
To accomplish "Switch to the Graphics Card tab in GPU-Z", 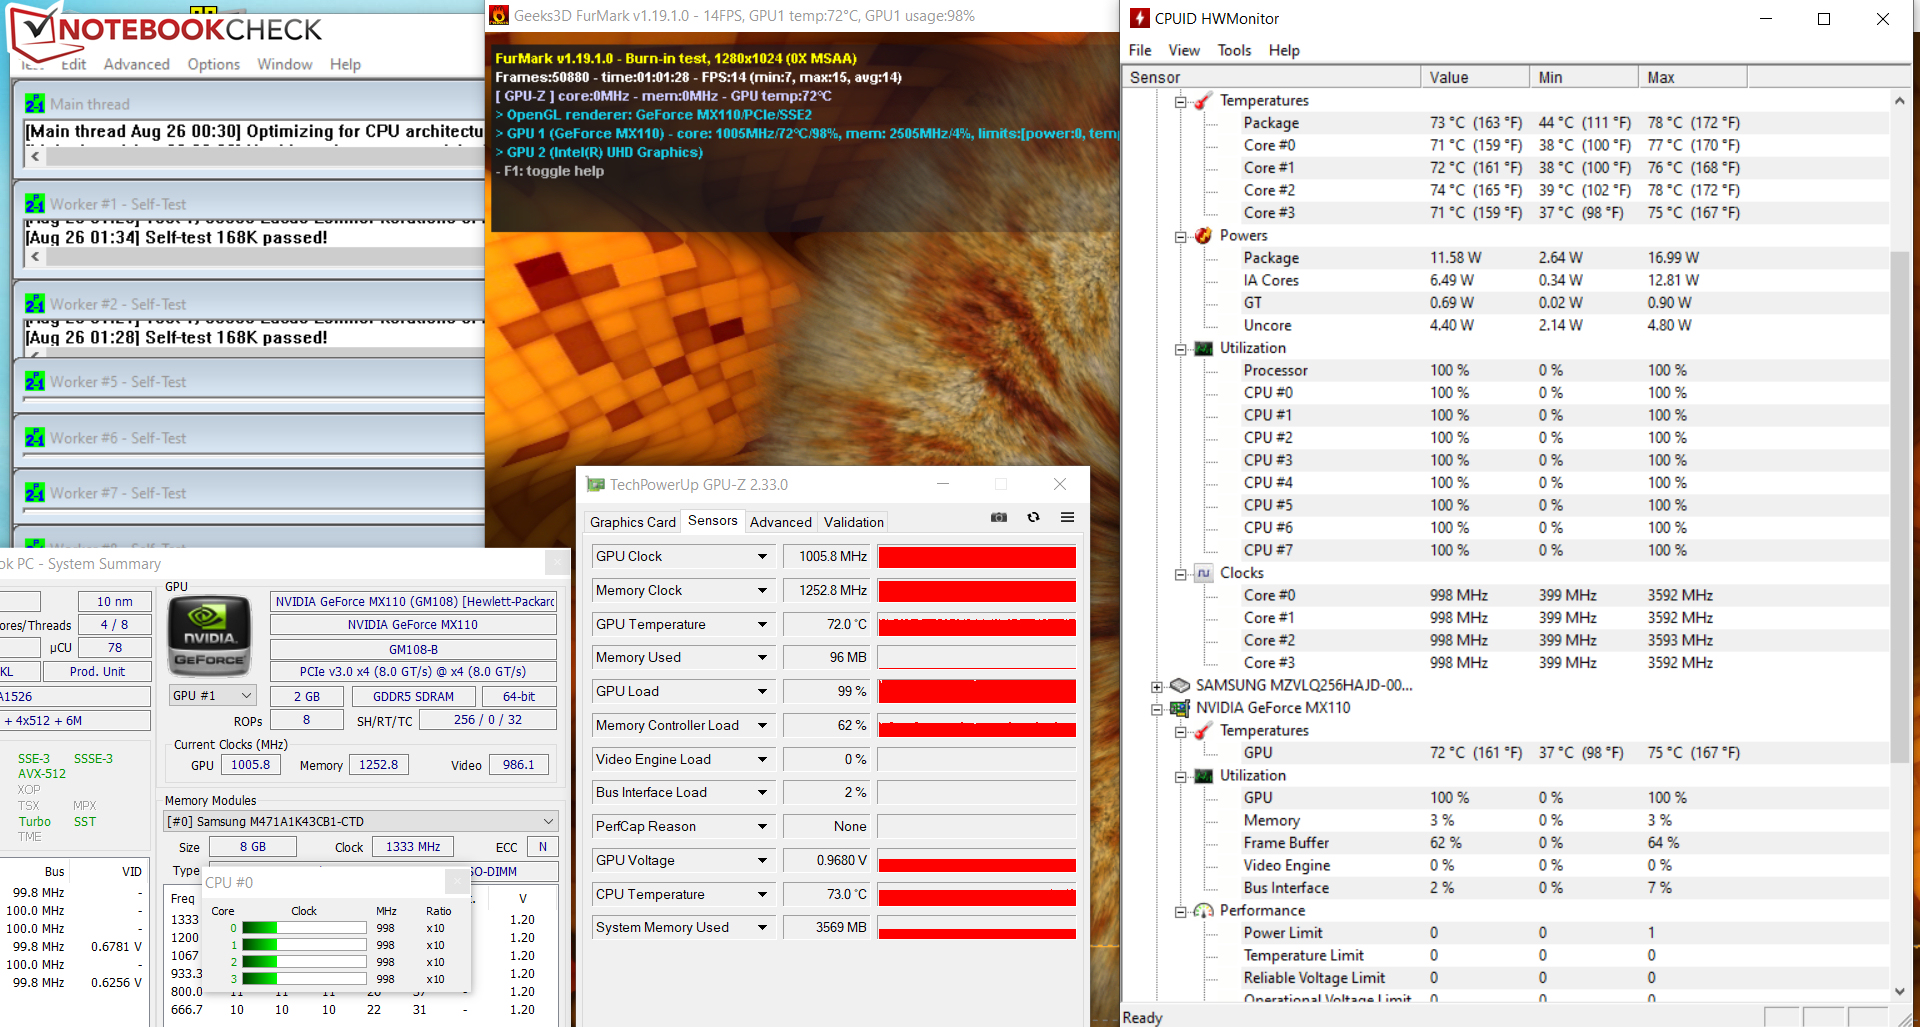I will 633,522.
